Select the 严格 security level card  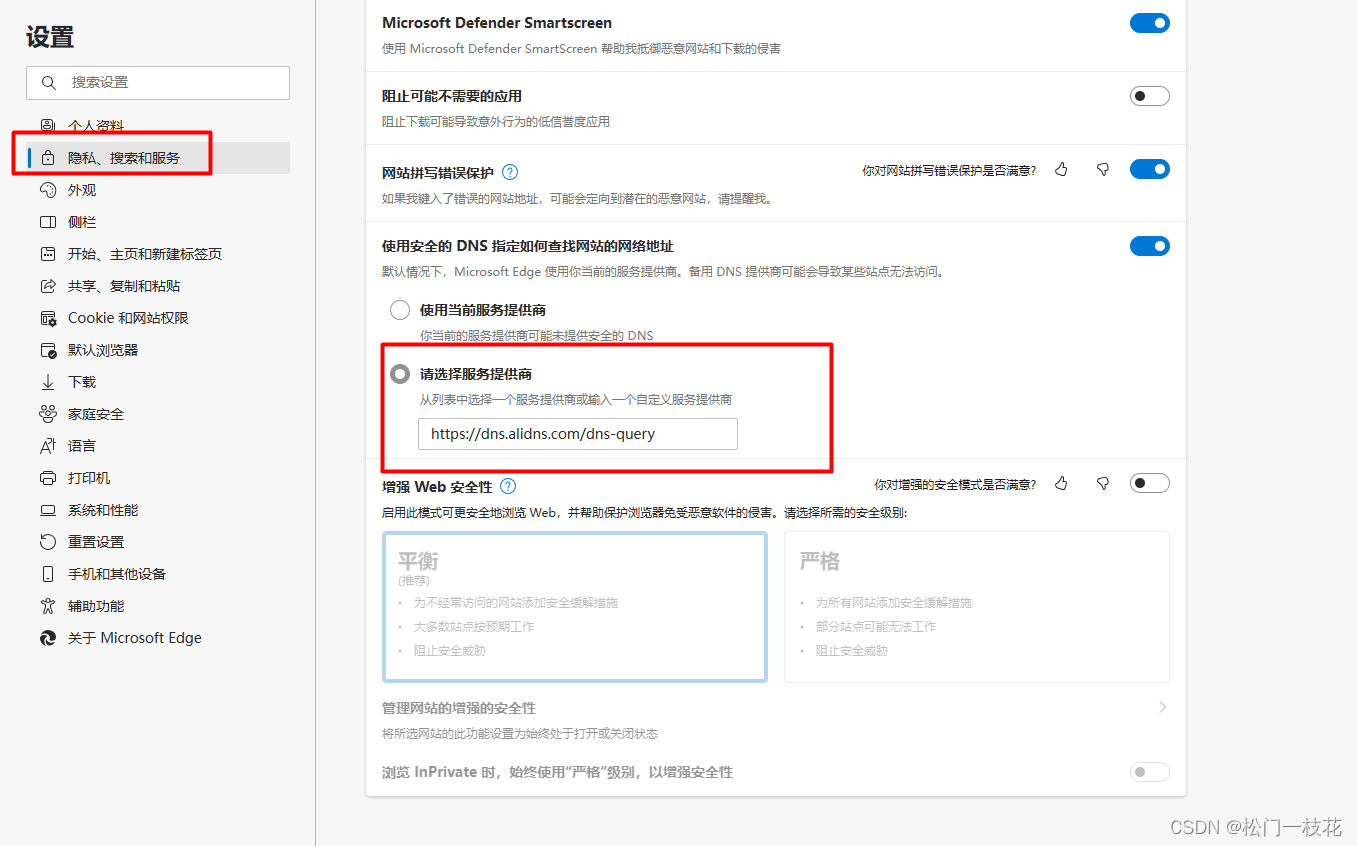click(977, 607)
